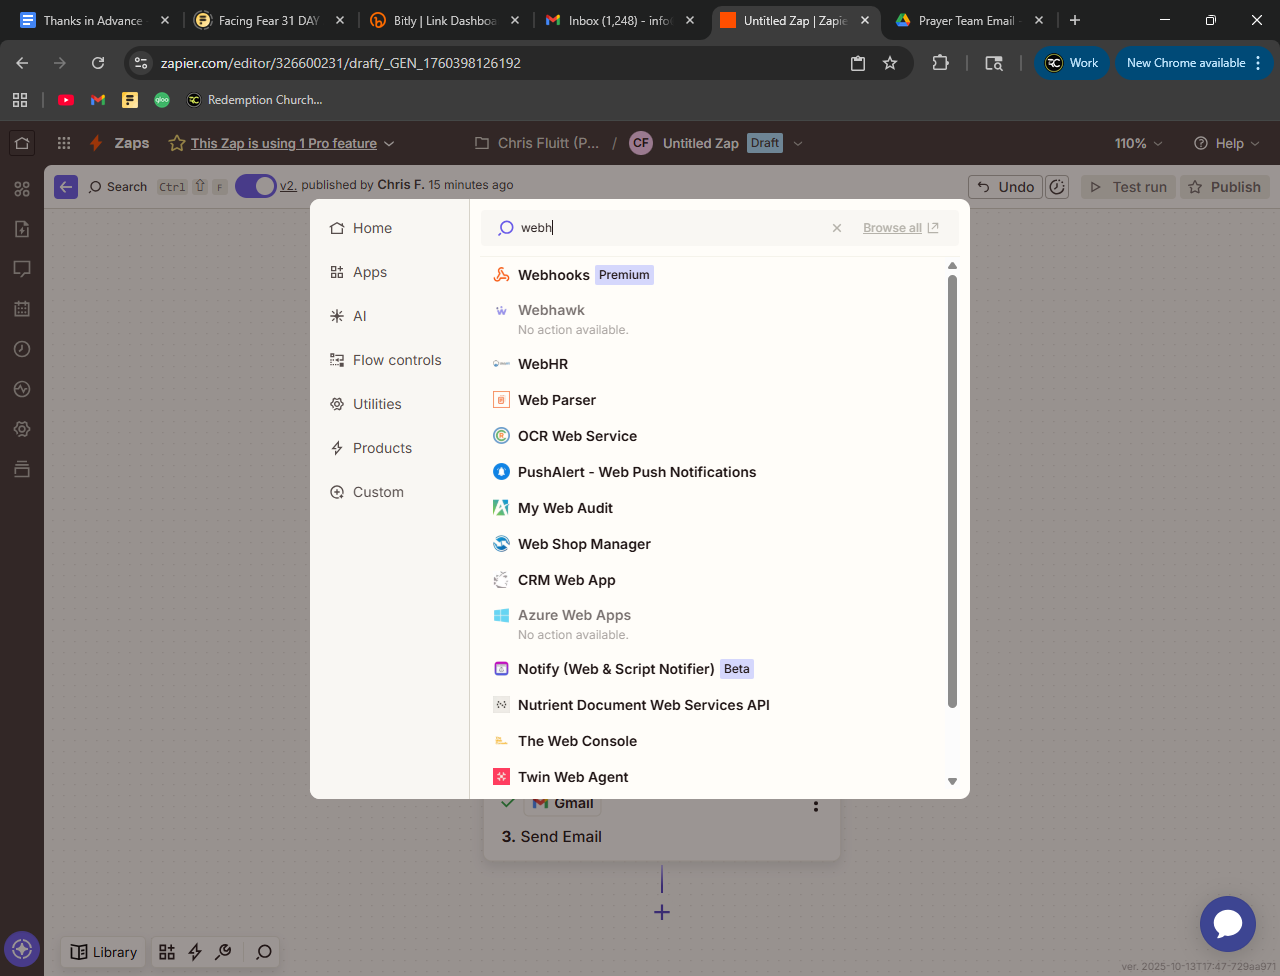Click the back arrow button in editor
Viewport: 1280px width, 976px height.
pyautogui.click(x=66, y=187)
